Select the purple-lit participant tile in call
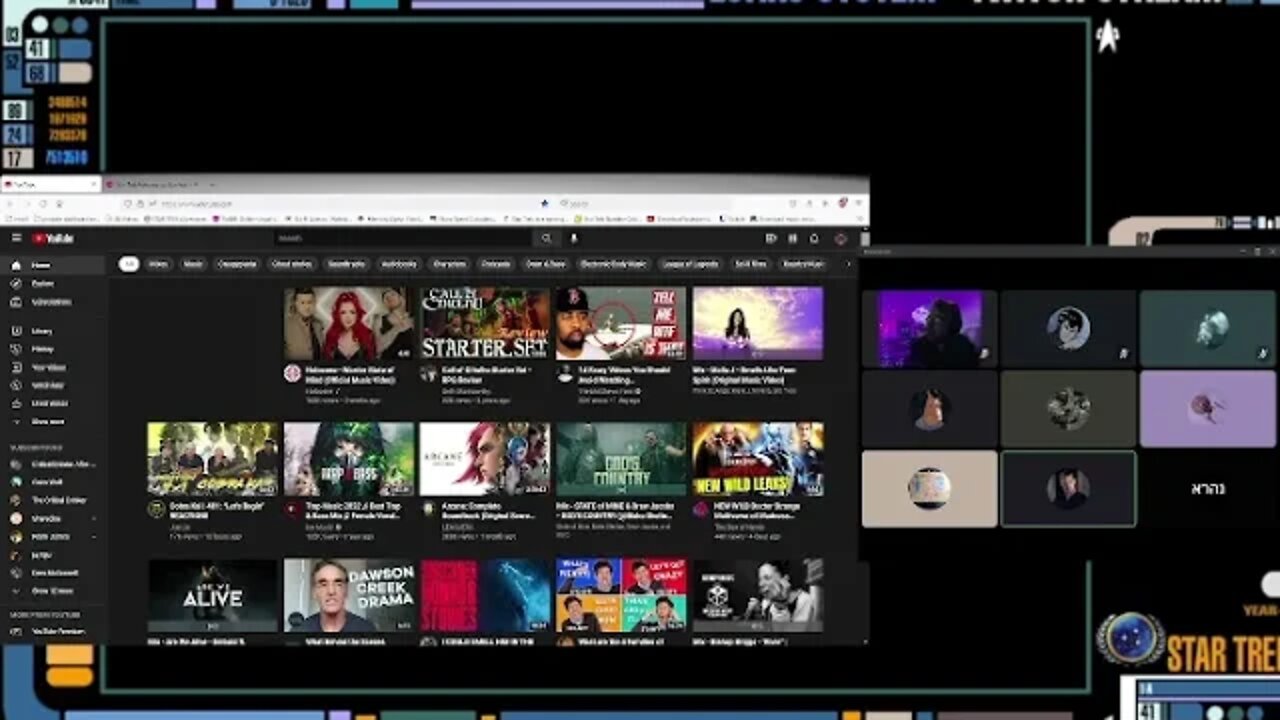This screenshot has width=1280, height=720. tap(929, 328)
